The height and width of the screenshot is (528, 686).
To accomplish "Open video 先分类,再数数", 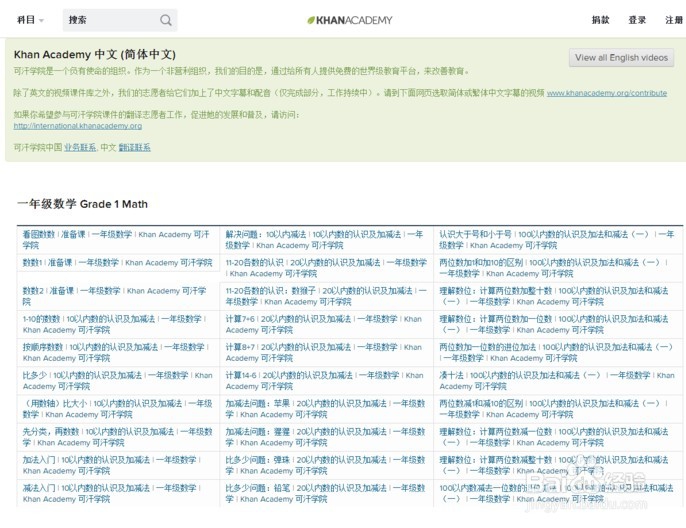I will pos(117,437).
